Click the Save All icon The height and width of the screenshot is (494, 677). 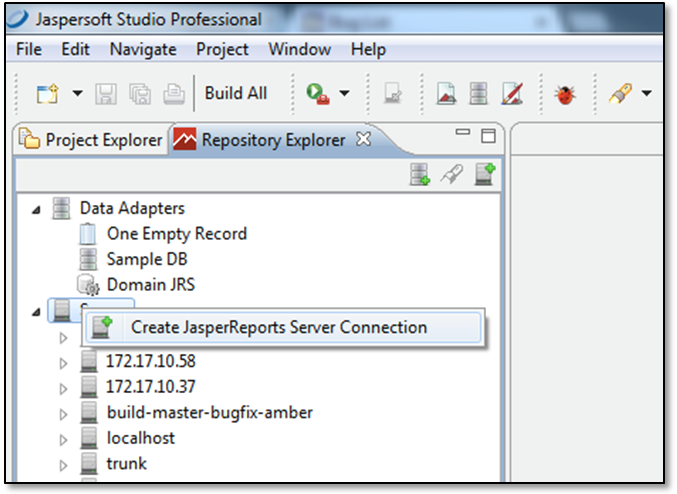pos(140,94)
